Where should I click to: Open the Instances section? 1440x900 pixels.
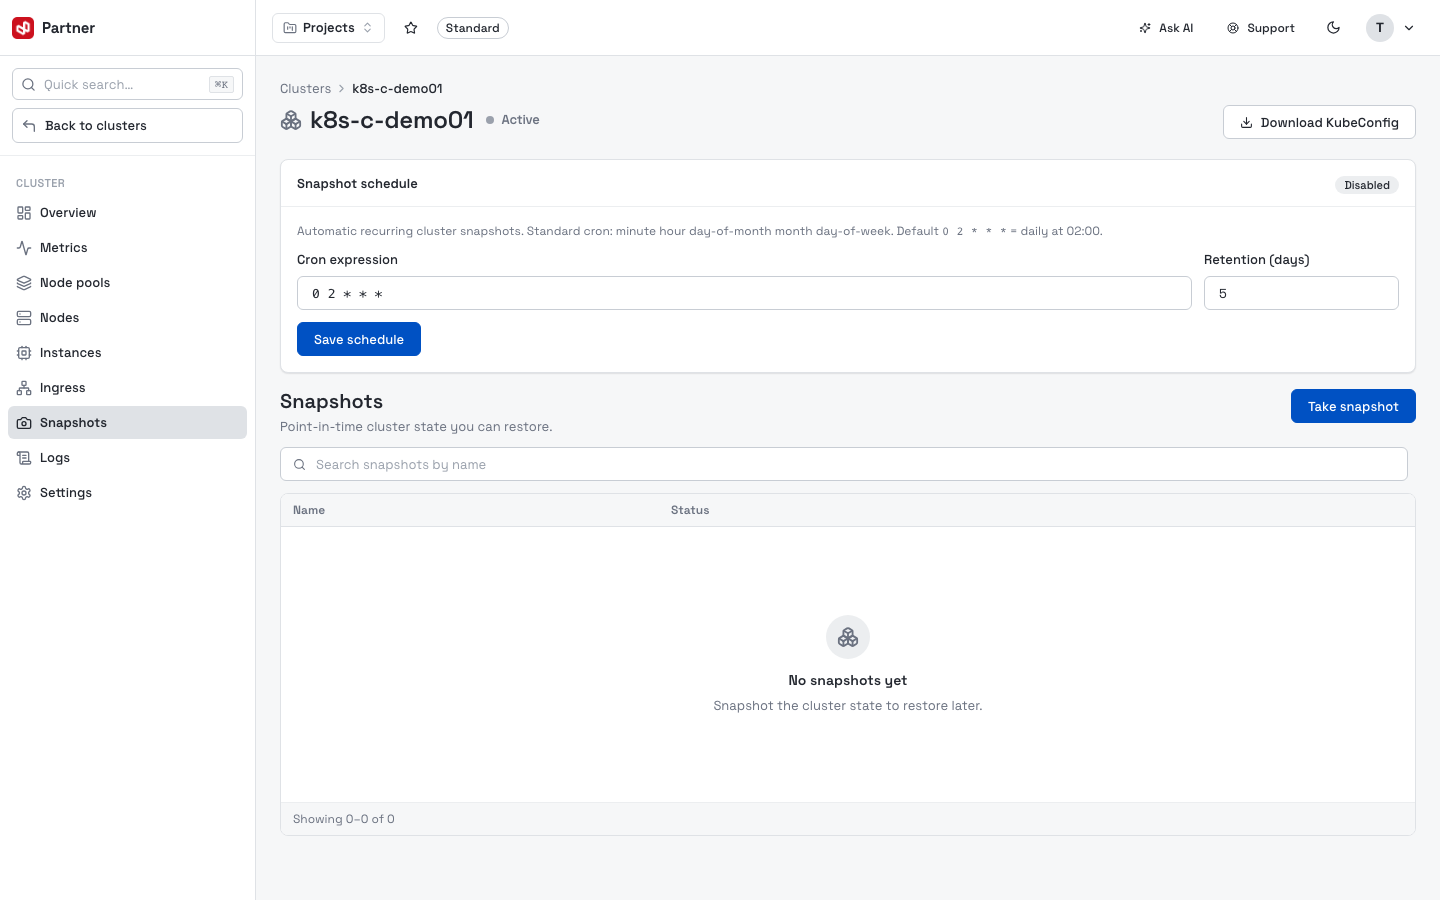point(127,353)
